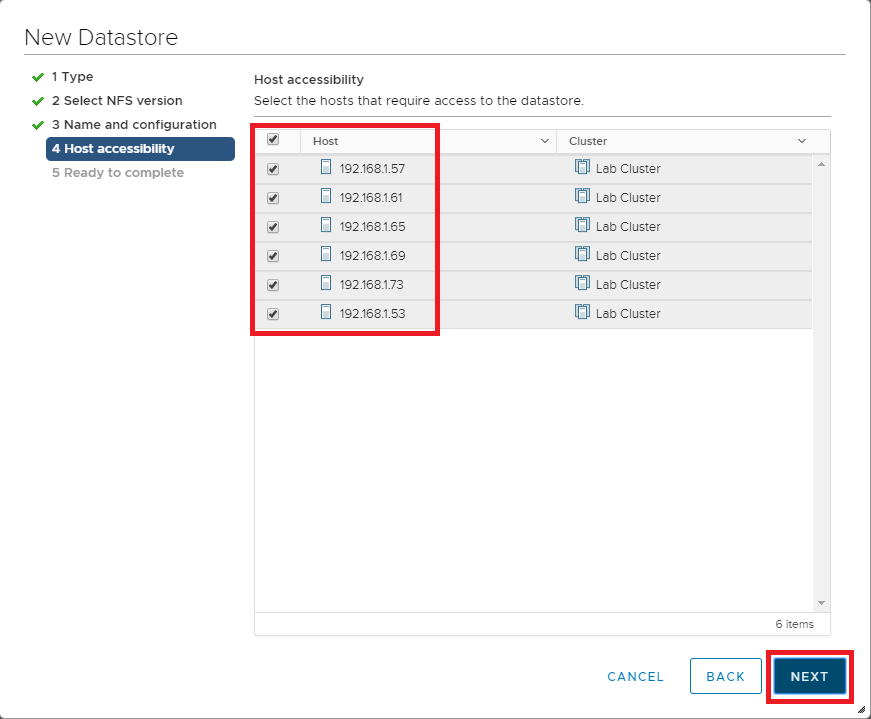
Task: Toggle the select-all hosts header checkbox
Action: pyautogui.click(x=273, y=140)
